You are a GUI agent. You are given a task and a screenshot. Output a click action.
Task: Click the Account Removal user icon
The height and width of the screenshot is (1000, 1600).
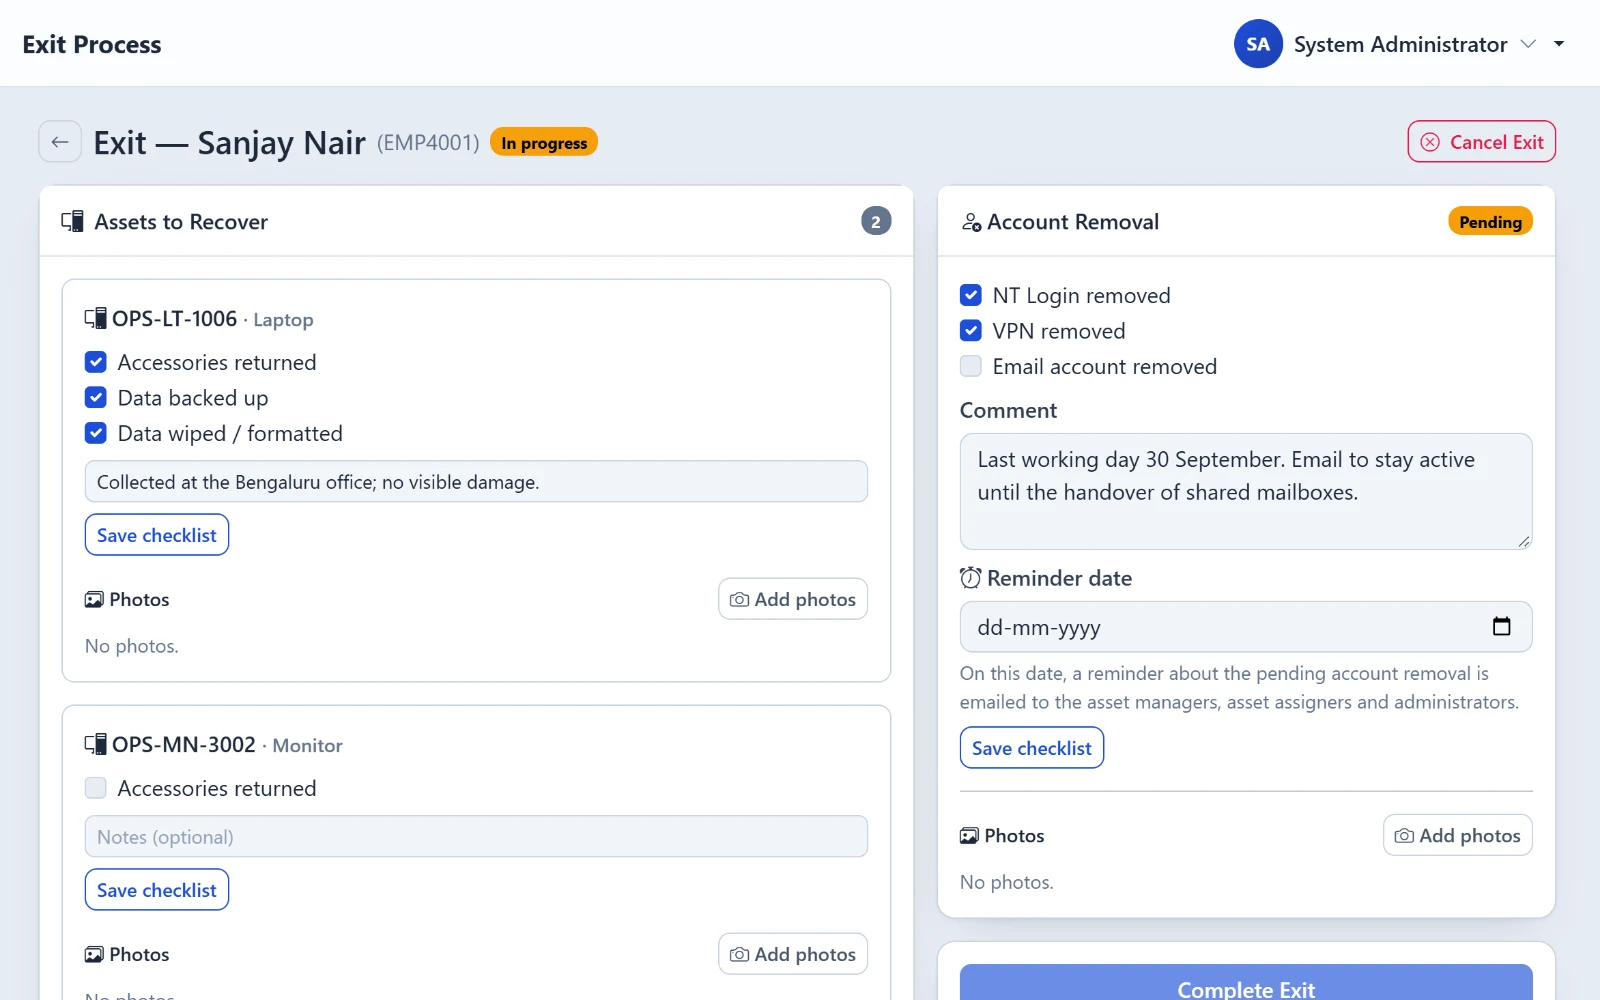971,222
